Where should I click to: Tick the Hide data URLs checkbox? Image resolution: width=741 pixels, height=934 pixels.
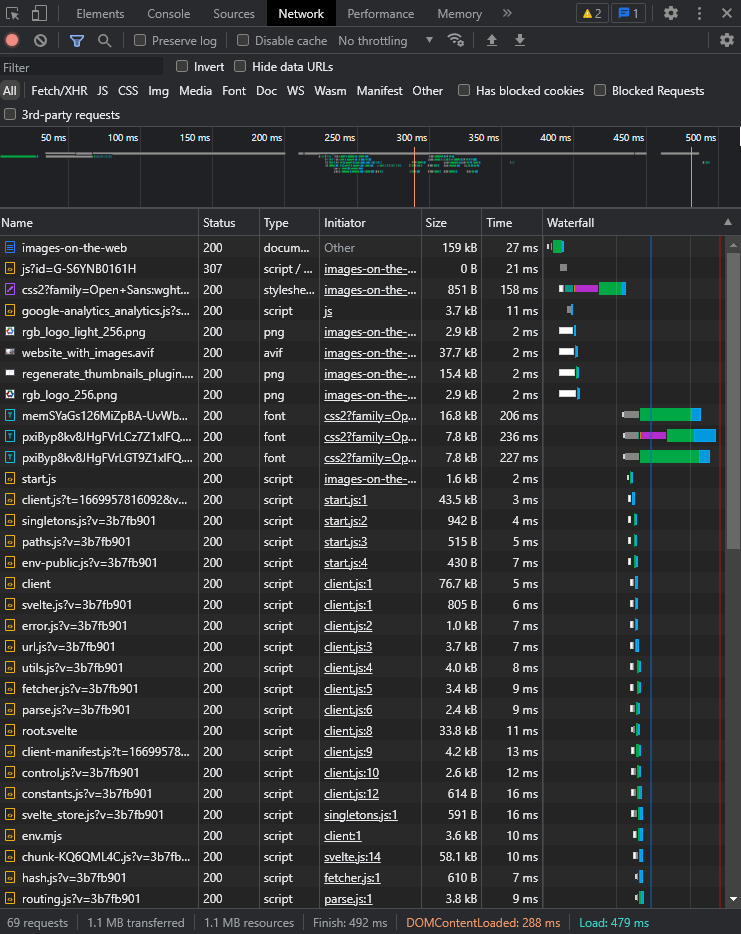coord(240,67)
